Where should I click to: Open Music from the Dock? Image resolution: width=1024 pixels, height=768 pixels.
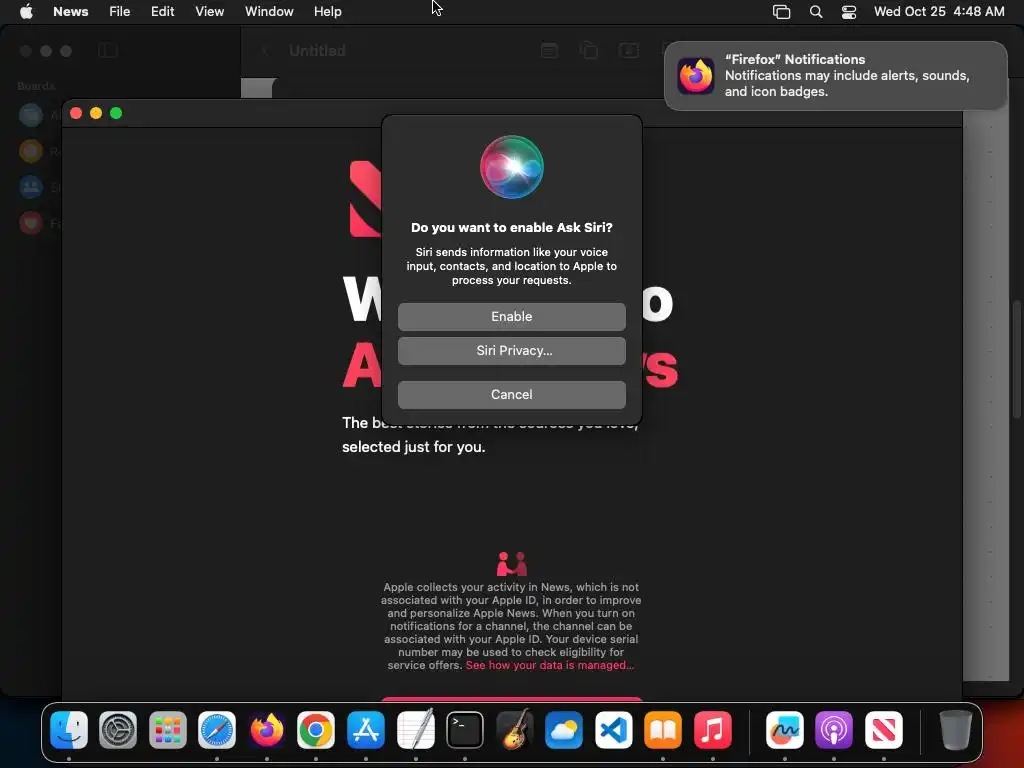(712, 729)
